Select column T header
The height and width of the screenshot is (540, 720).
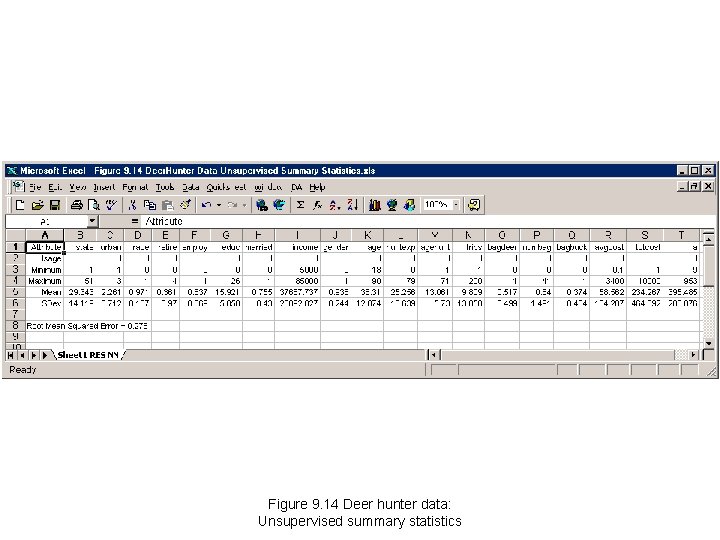pyautogui.click(x=681, y=235)
